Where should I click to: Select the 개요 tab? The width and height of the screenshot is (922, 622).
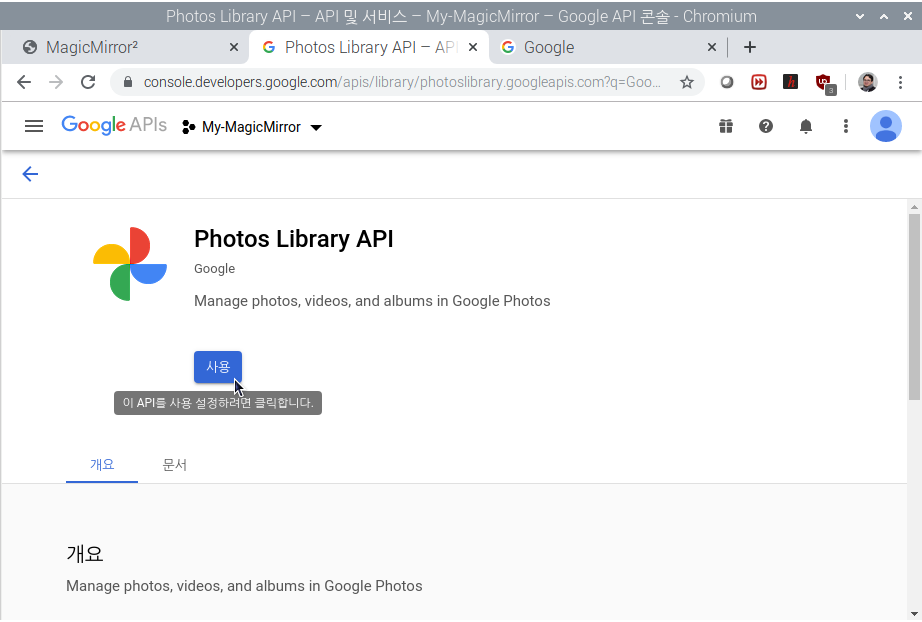click(102, 465)
